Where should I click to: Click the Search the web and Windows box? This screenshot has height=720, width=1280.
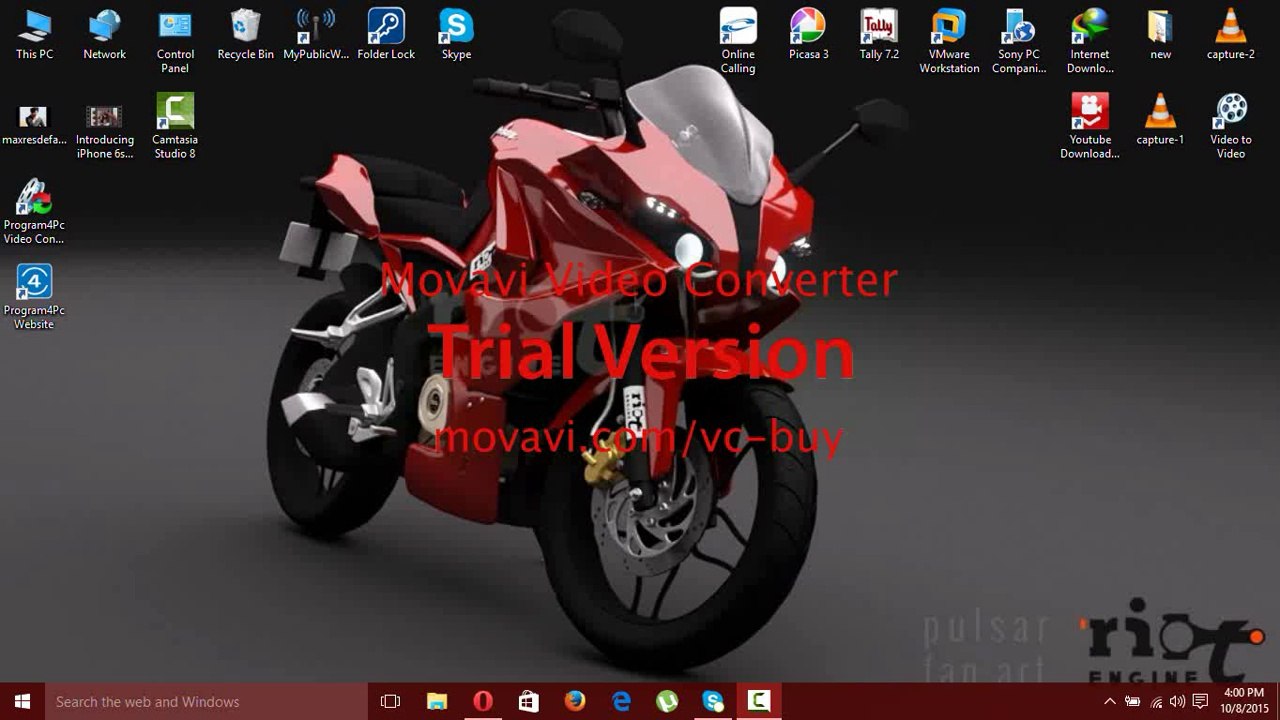click(x=206, y=702)
